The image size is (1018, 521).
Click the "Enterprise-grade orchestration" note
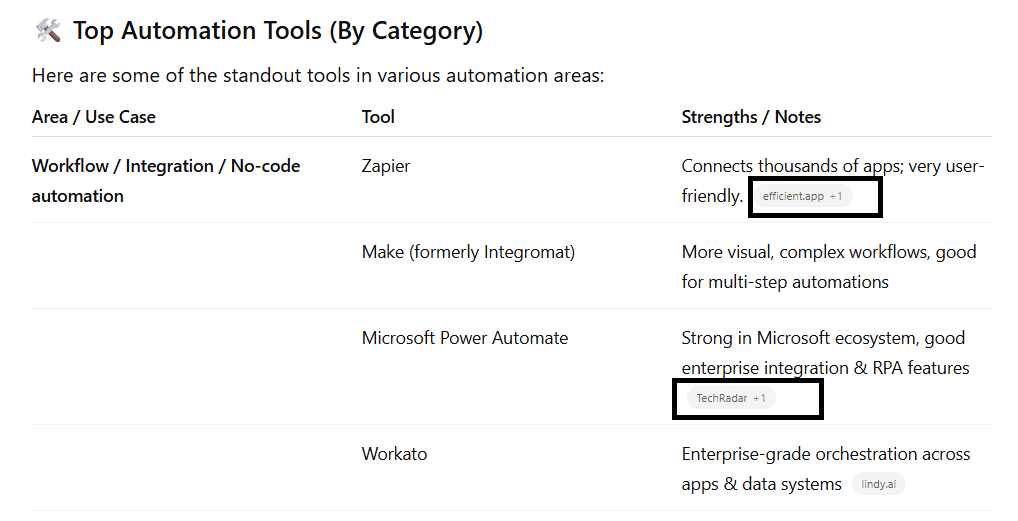[x=826, y=454]
